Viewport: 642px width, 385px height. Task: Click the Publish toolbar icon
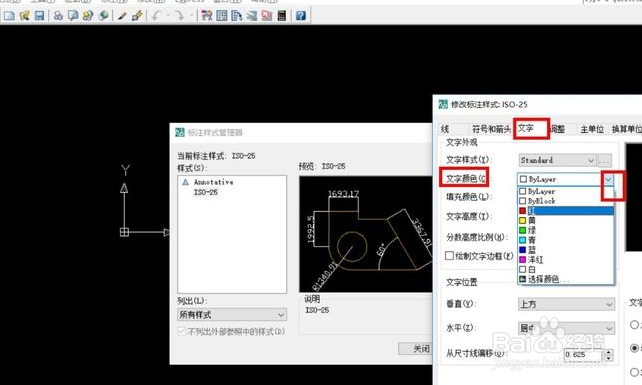(88, 16)
